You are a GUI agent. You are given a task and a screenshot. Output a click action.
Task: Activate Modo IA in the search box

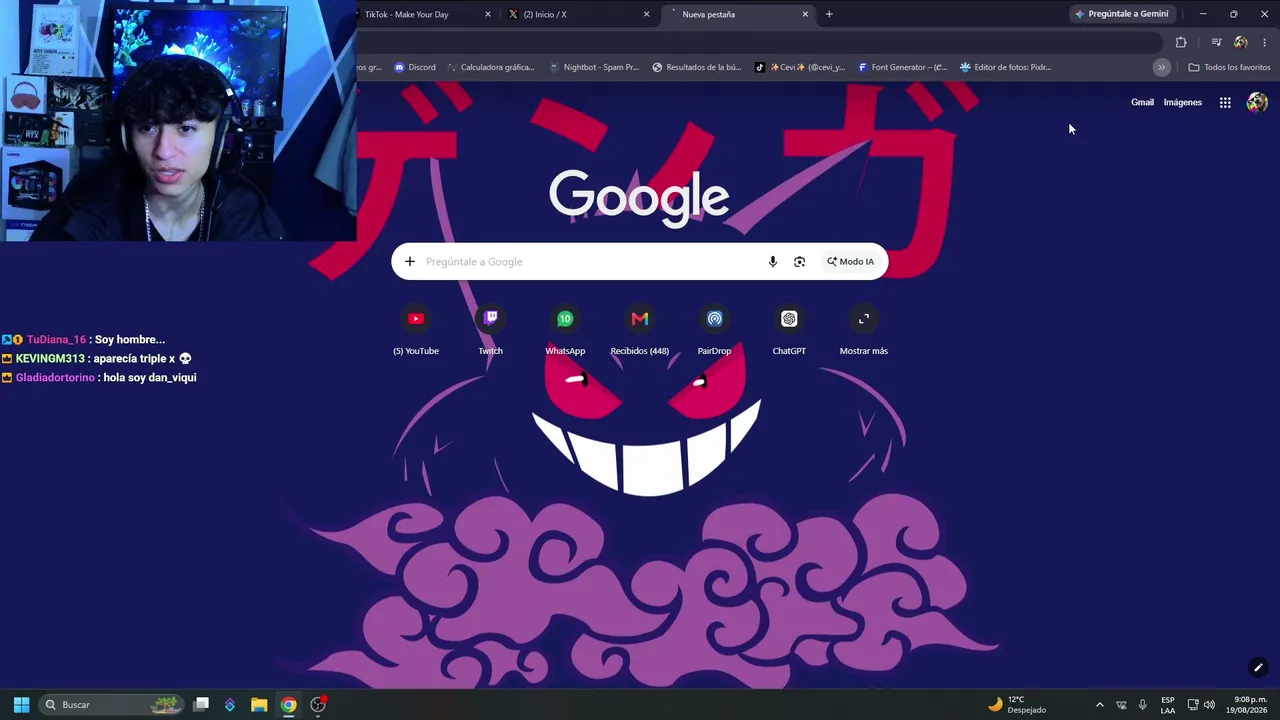851,262
